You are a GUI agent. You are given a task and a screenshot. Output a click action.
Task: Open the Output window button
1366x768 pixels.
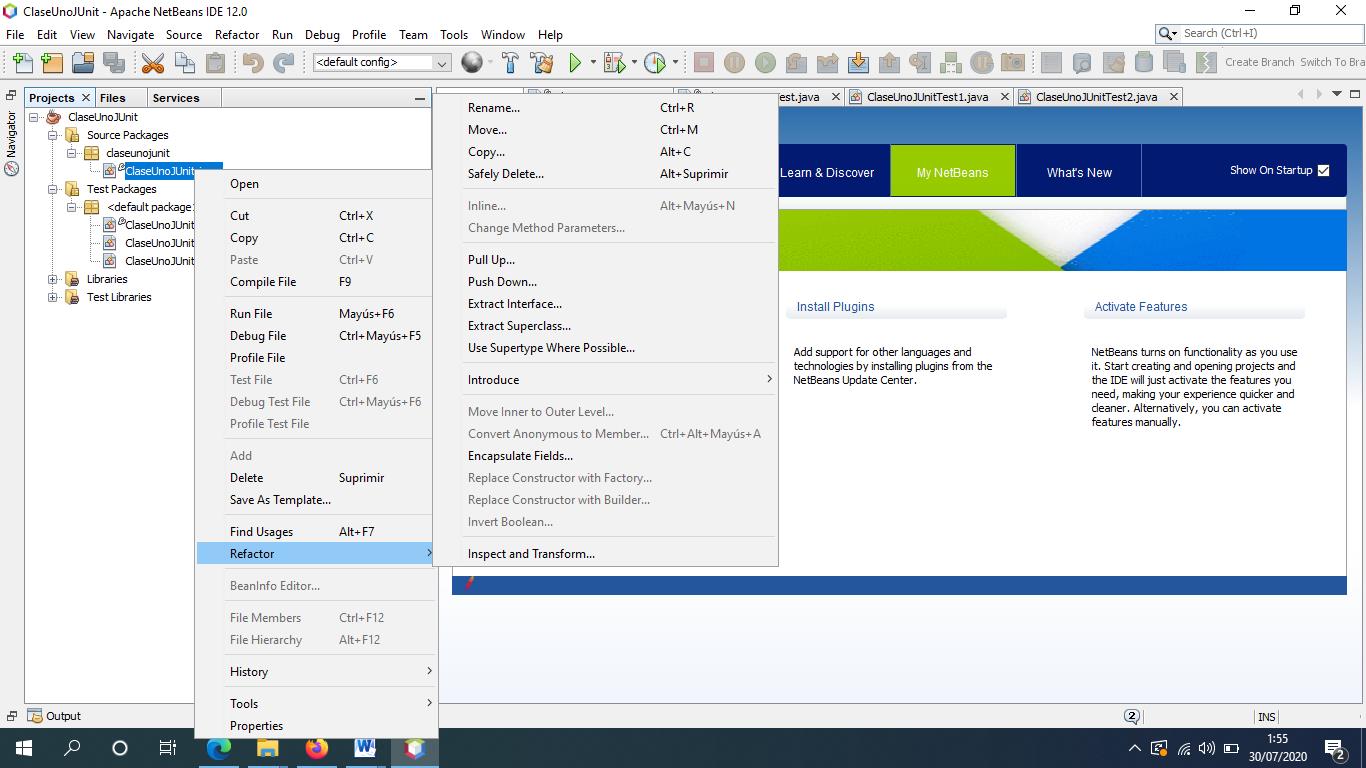[x=55, y=716]
